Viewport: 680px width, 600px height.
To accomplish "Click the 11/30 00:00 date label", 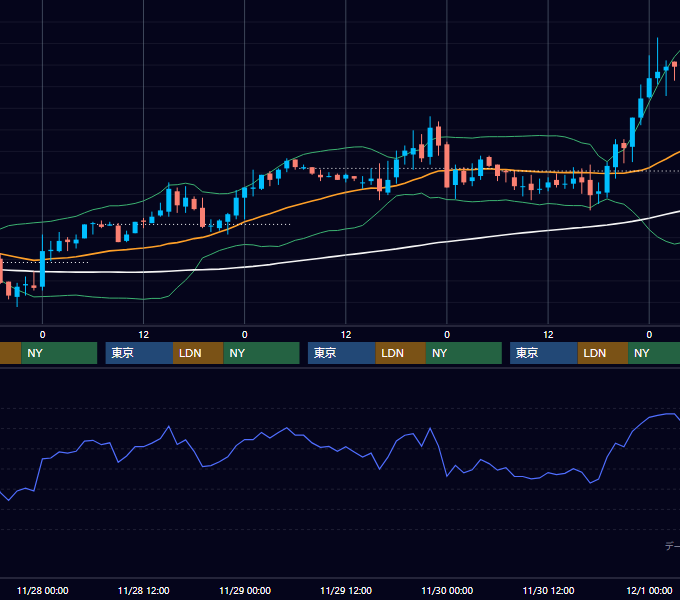I will [x=447, y=590].
